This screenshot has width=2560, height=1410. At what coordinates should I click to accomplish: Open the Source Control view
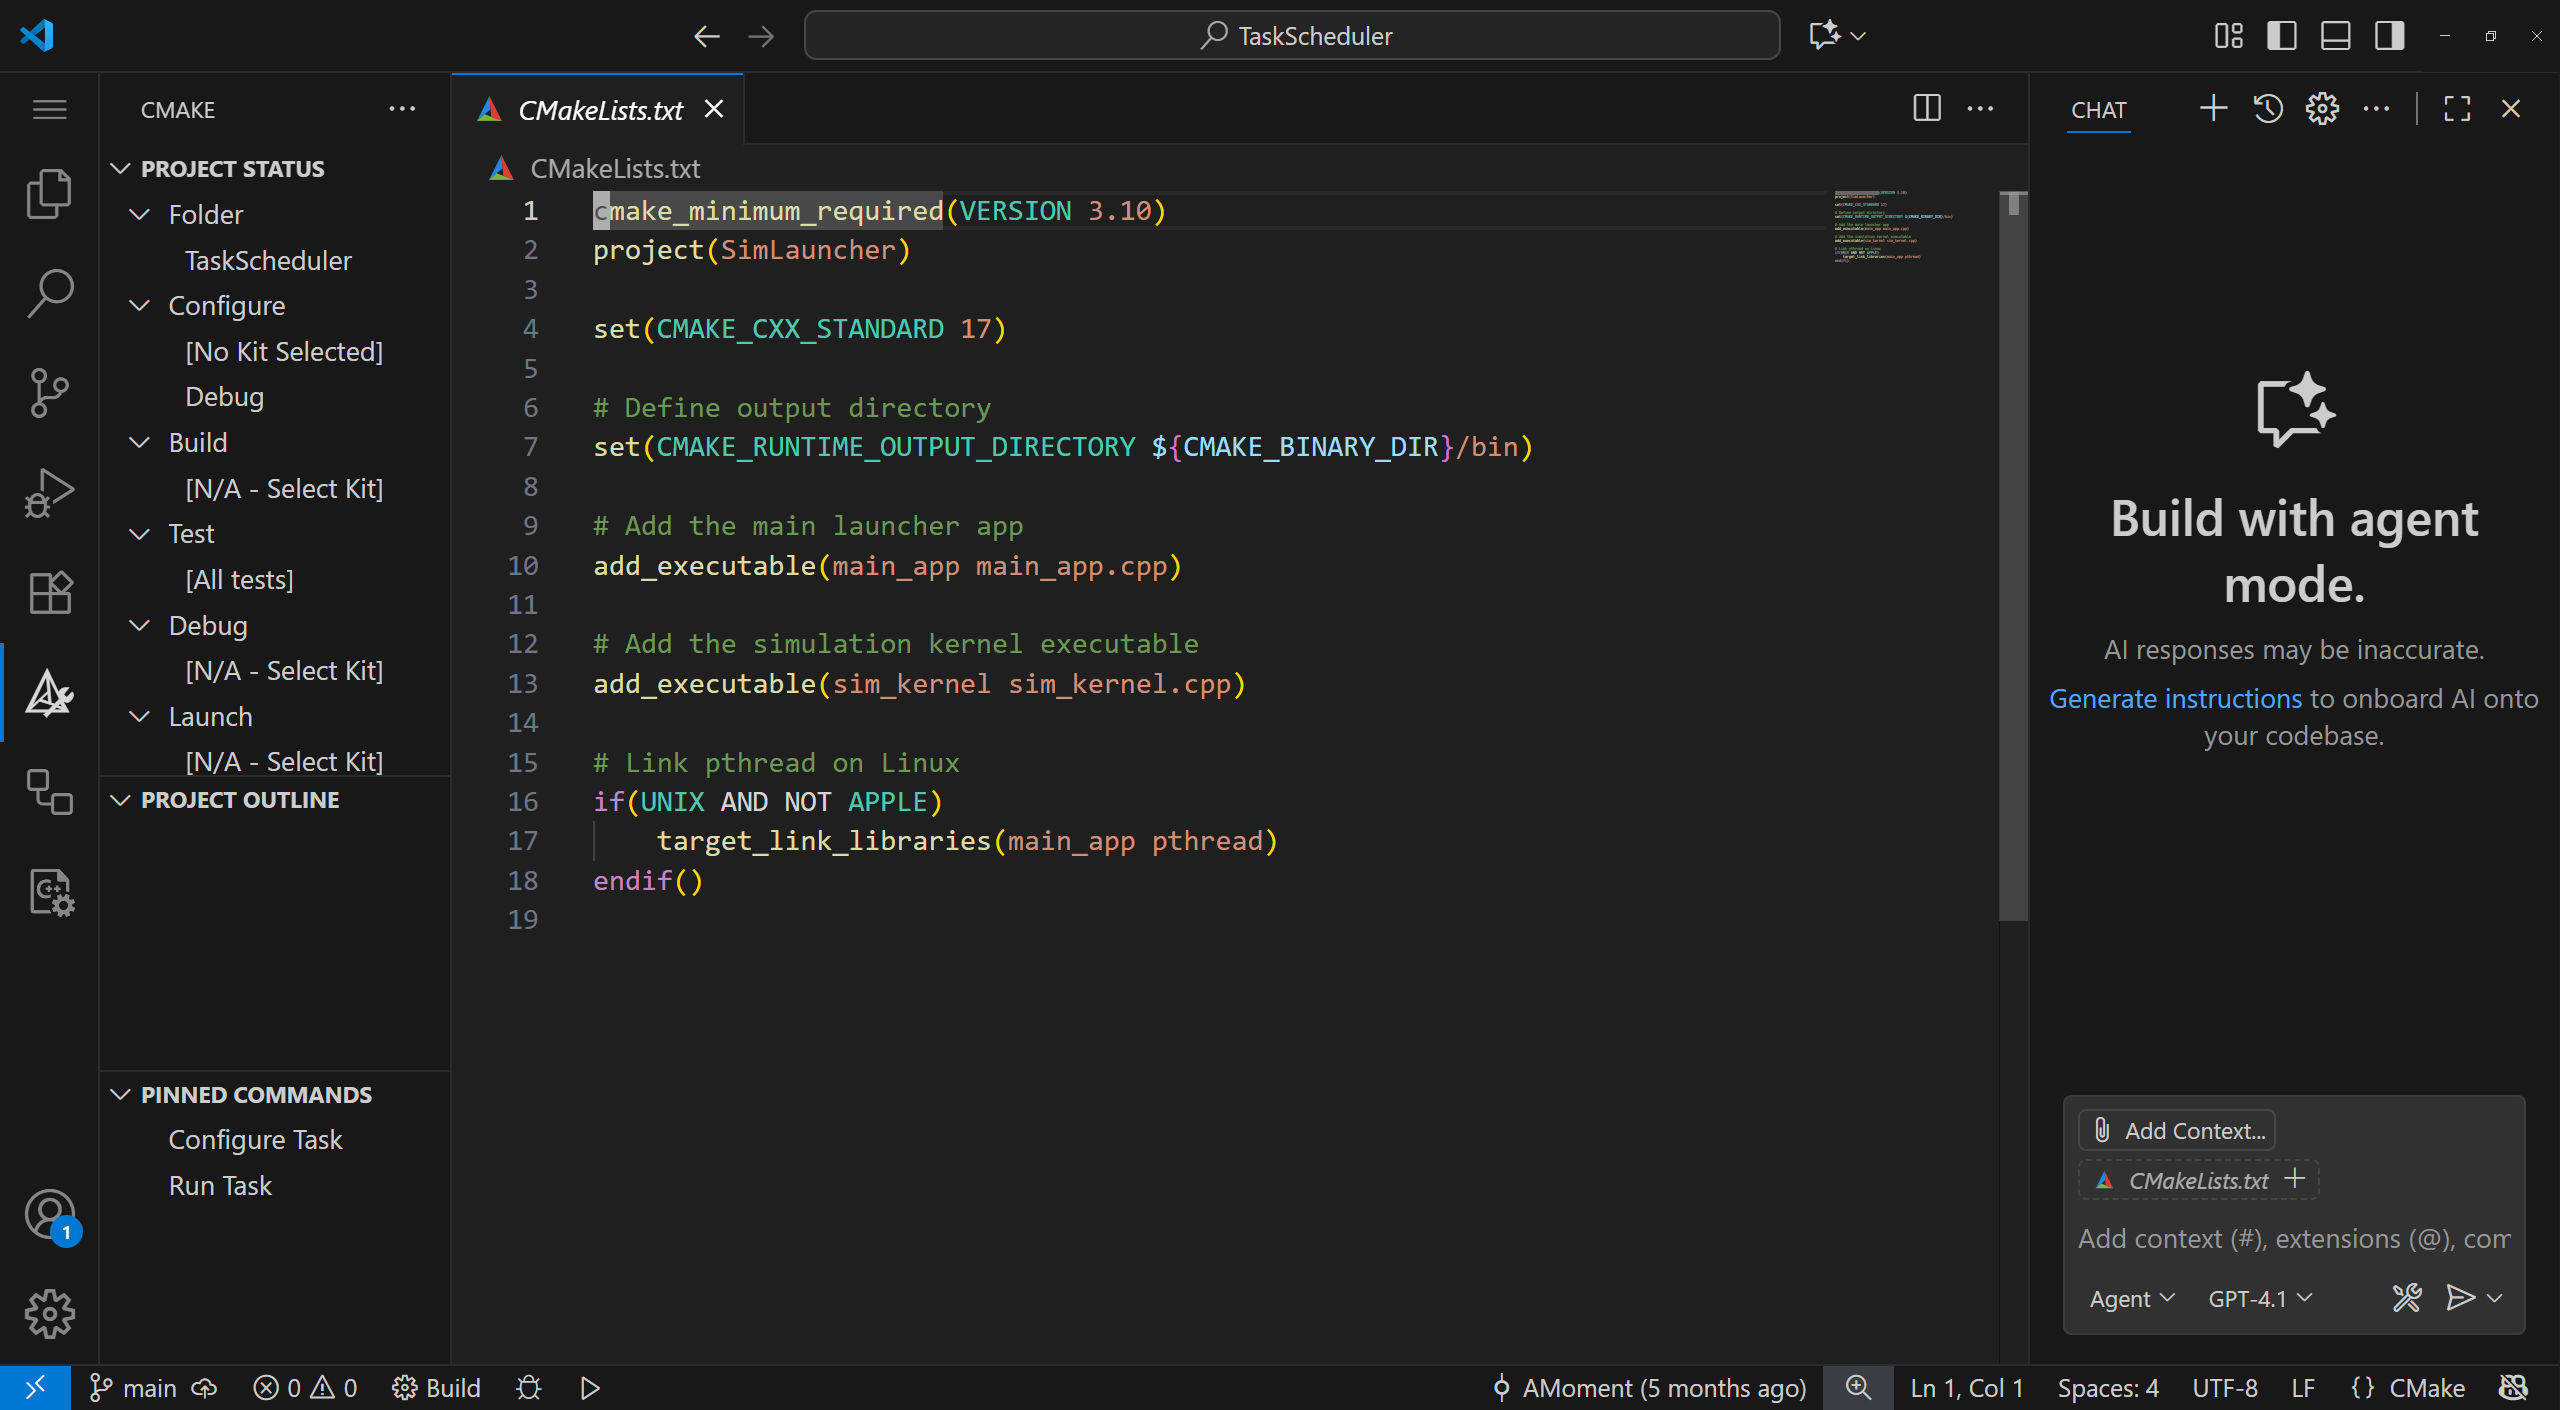[x=49, y=392]
